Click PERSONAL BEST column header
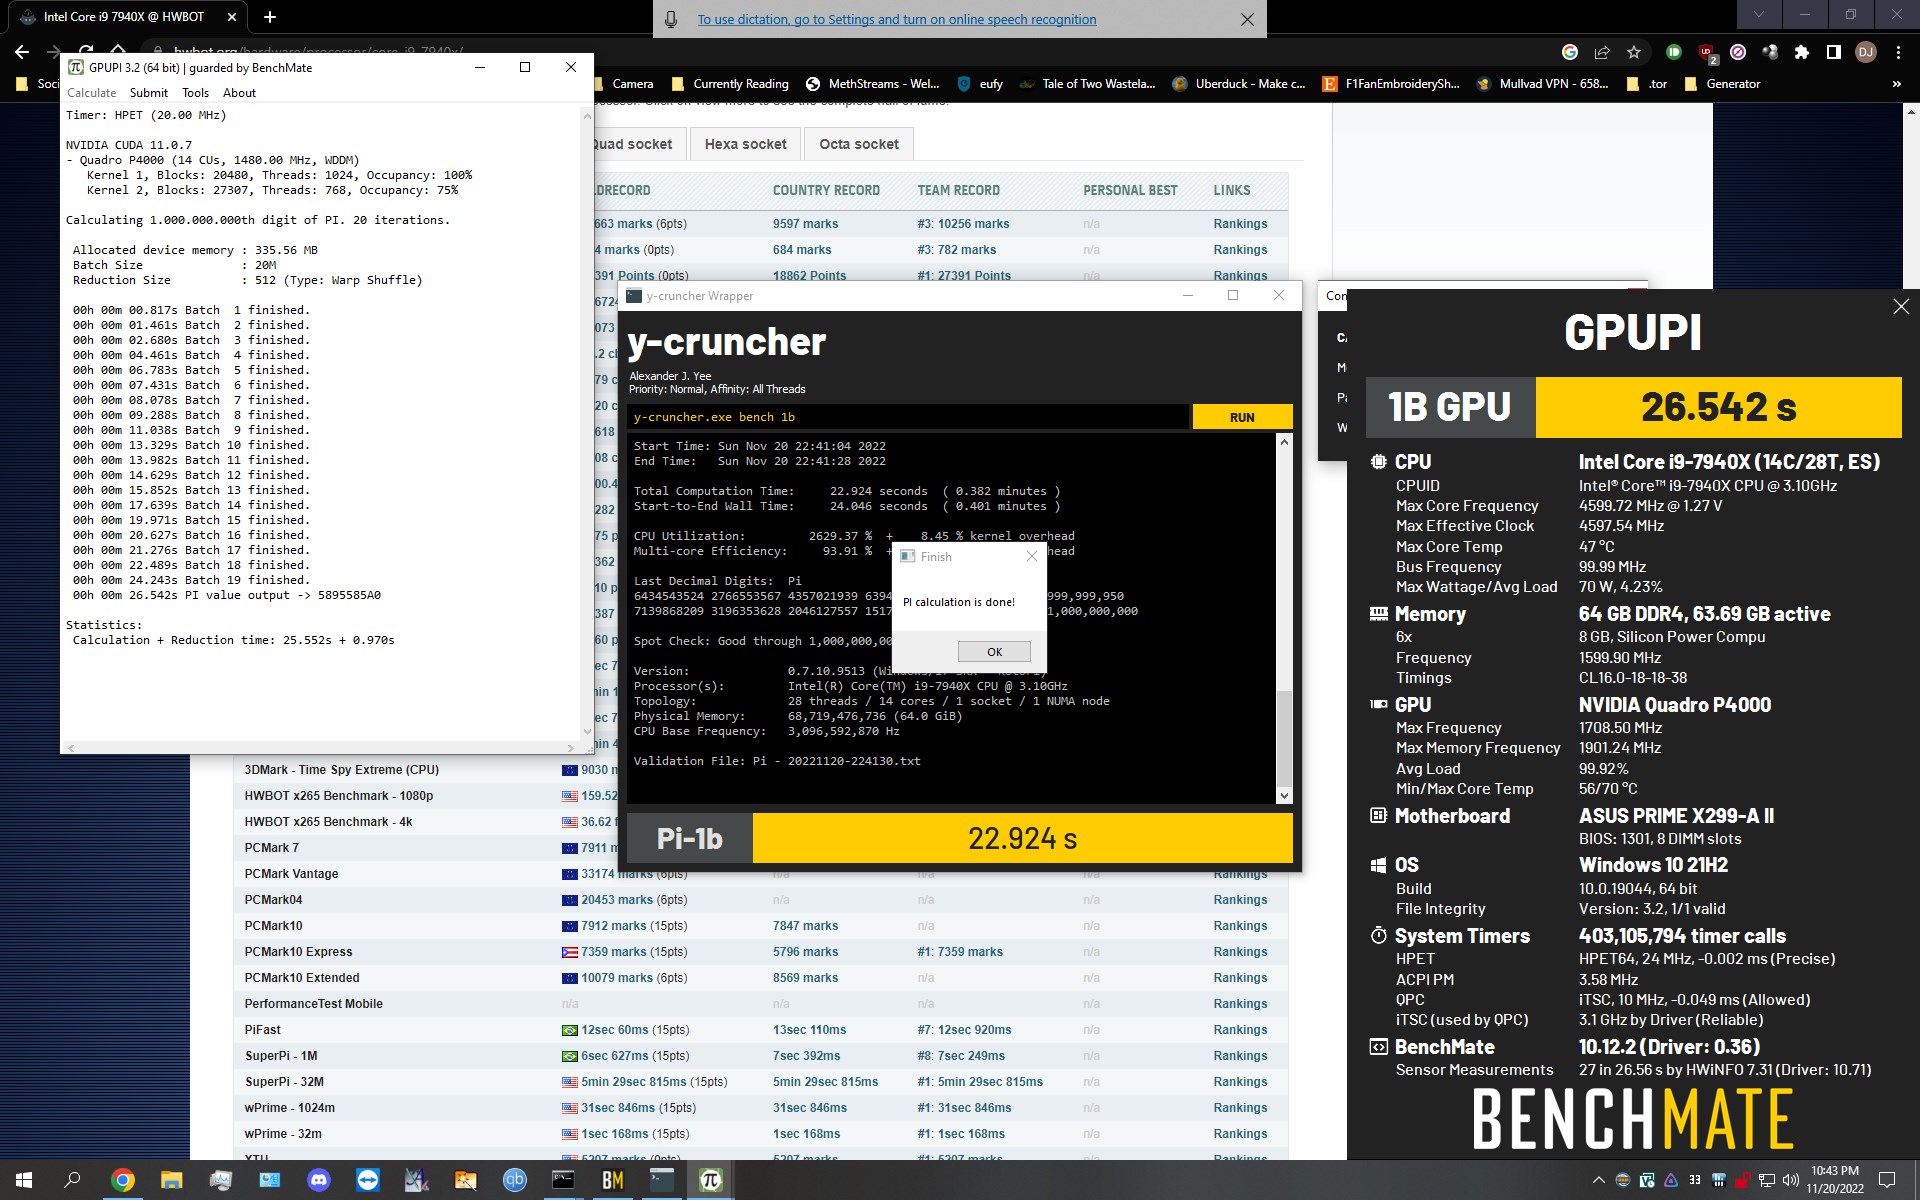 click(1130, 190)
